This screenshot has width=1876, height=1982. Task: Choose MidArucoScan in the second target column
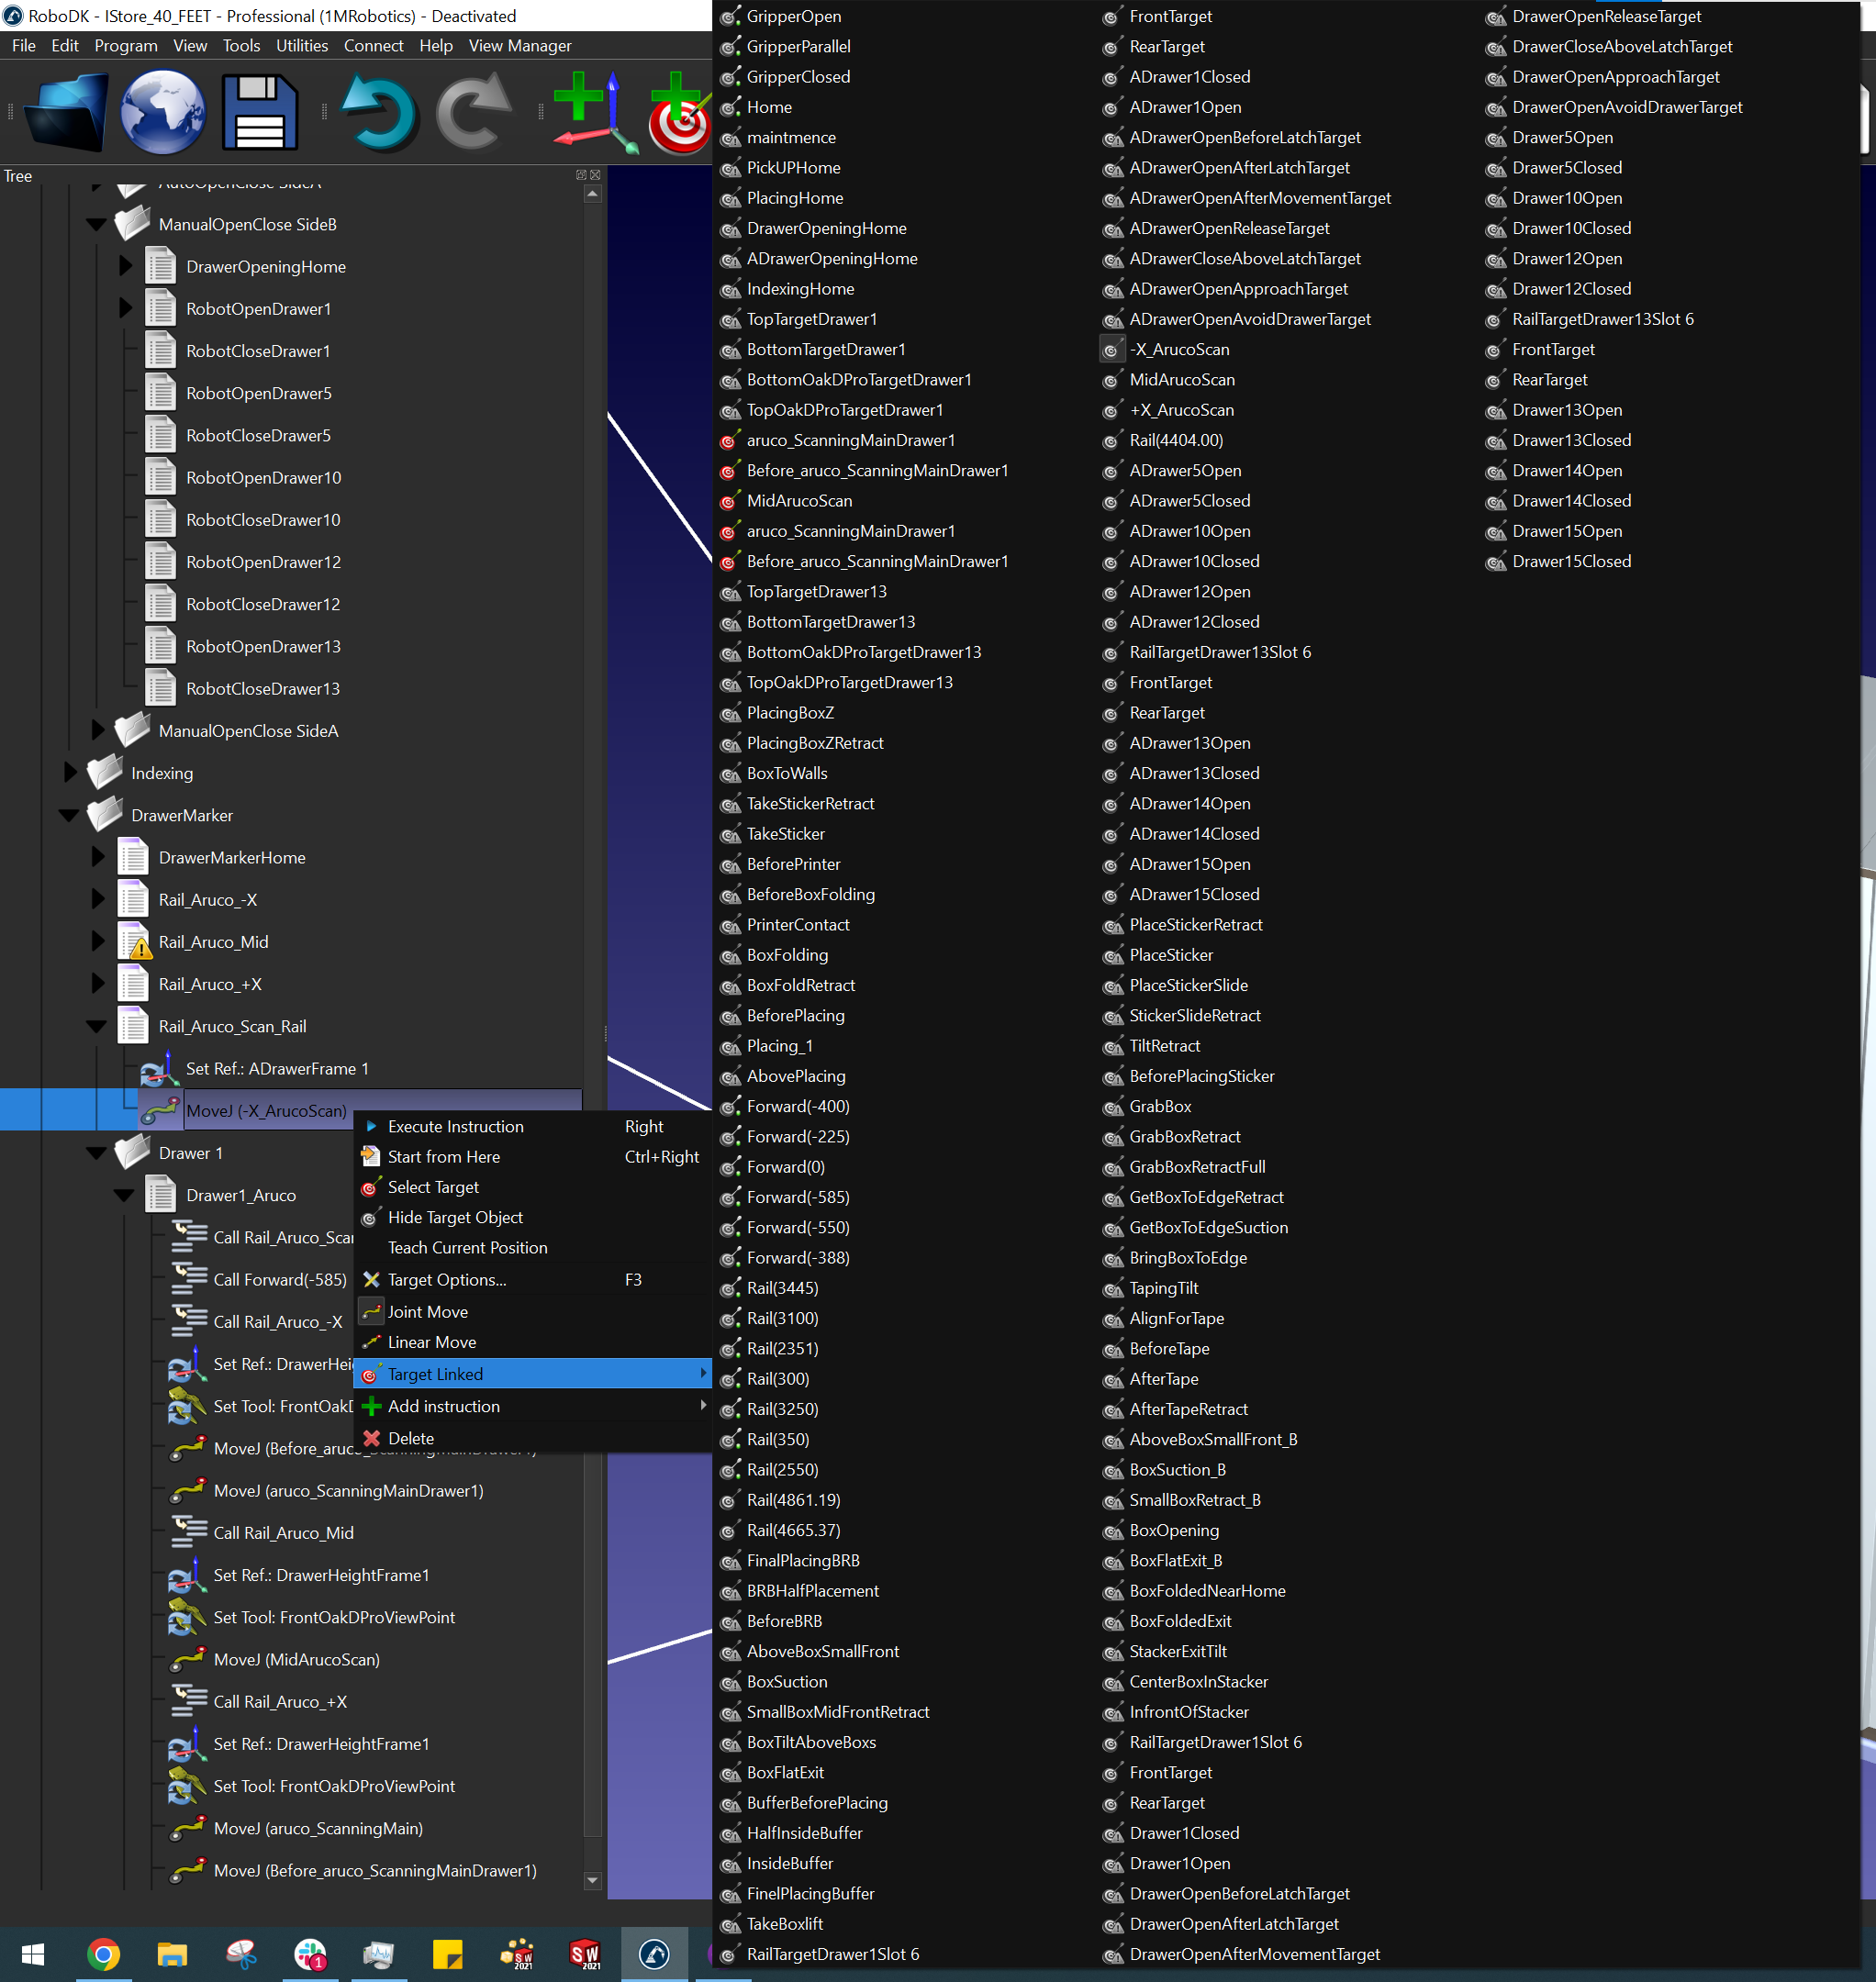(x=1181, y=380)
